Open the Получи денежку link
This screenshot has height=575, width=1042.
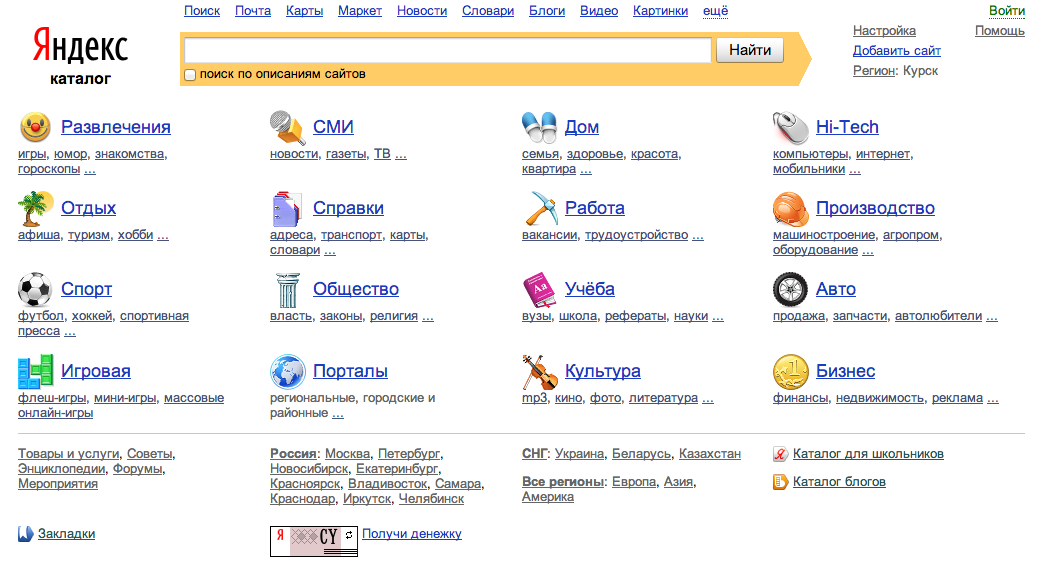coord(411,534)
